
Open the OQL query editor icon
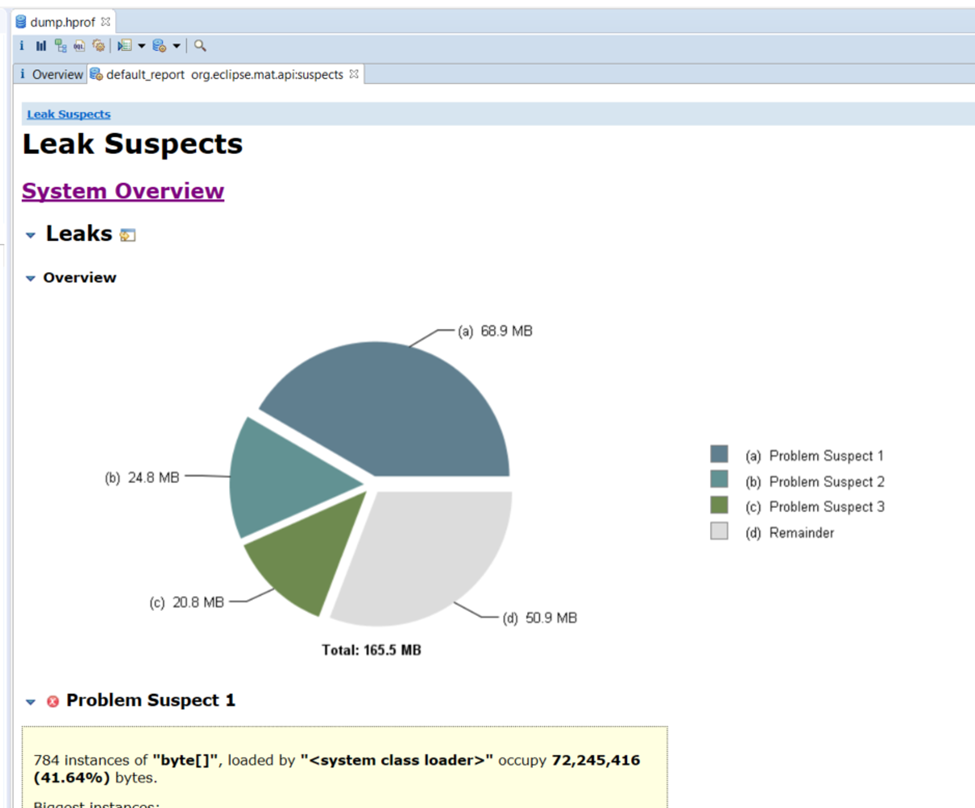[x=79, y=45]
